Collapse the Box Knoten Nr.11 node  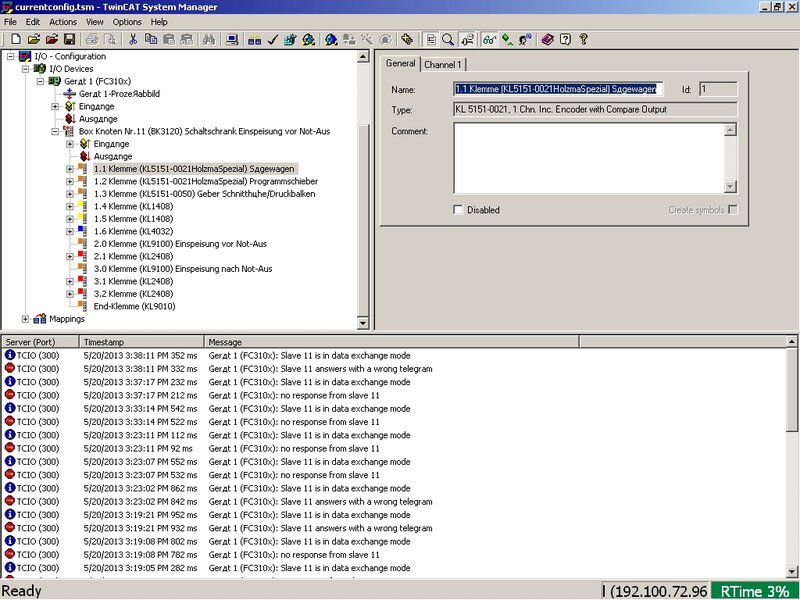pos(55,131)
